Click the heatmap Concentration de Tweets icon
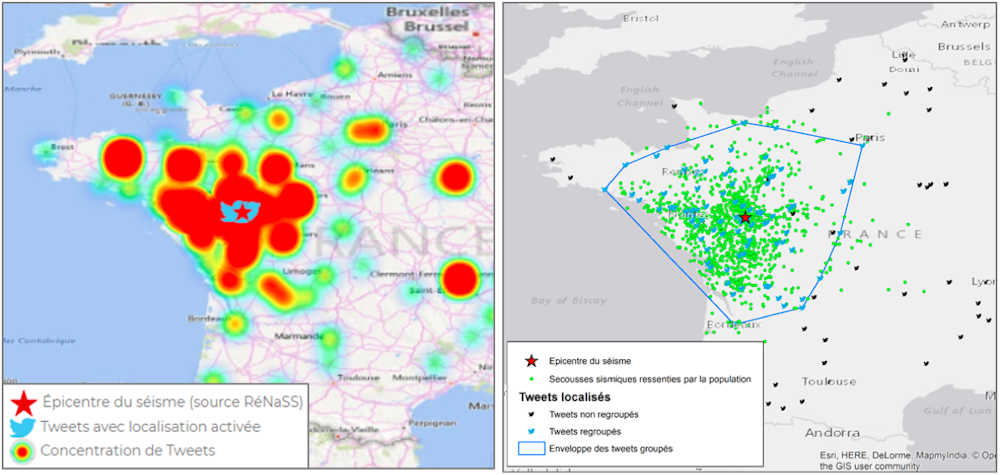 click(x=23, y=451)
